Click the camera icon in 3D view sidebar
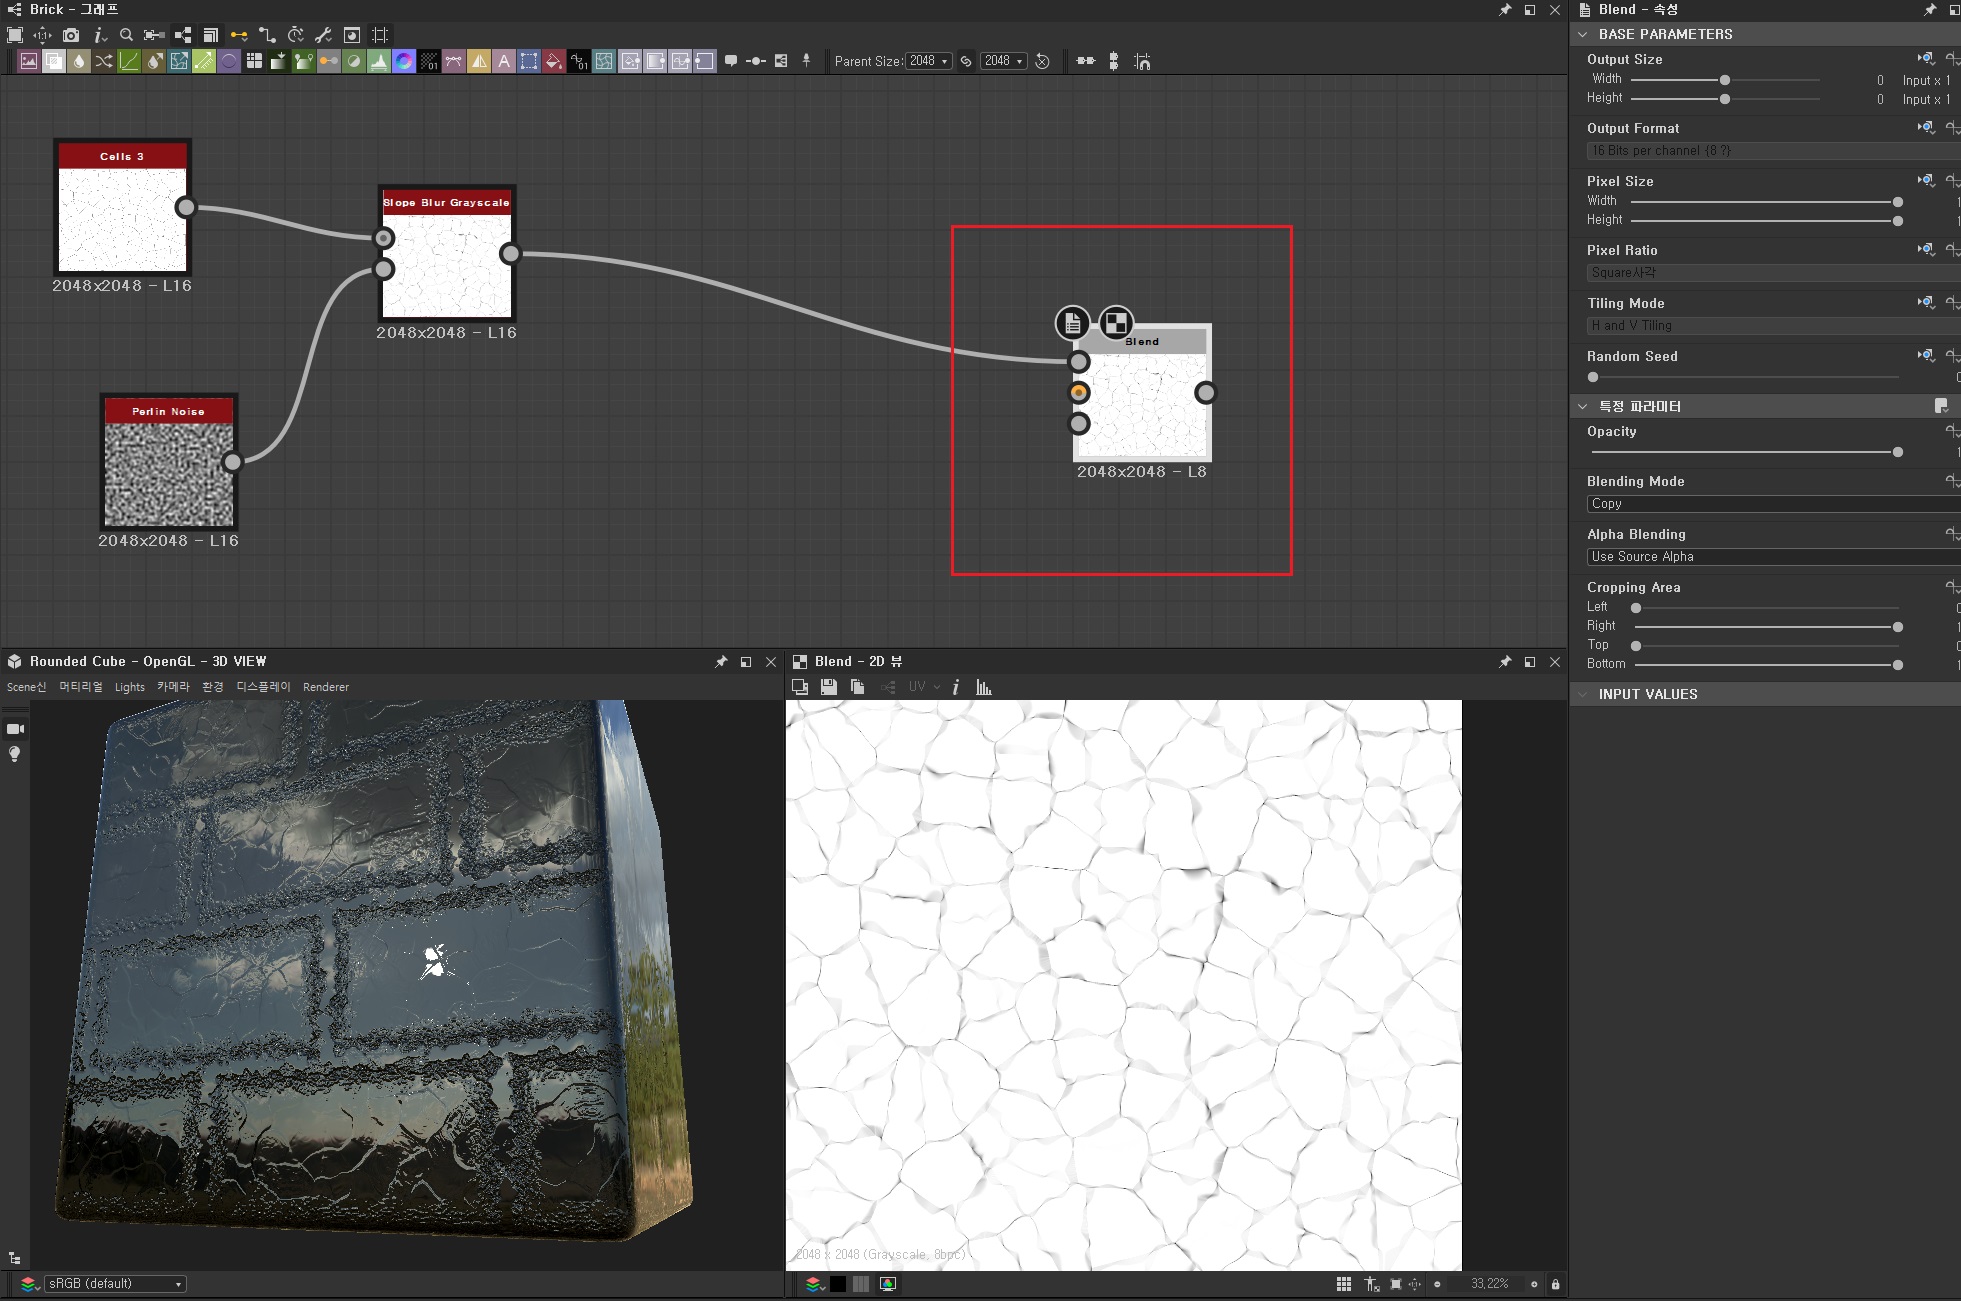Image resolution: width=1961 pixels, height=1301 pixels. point(15,729)
